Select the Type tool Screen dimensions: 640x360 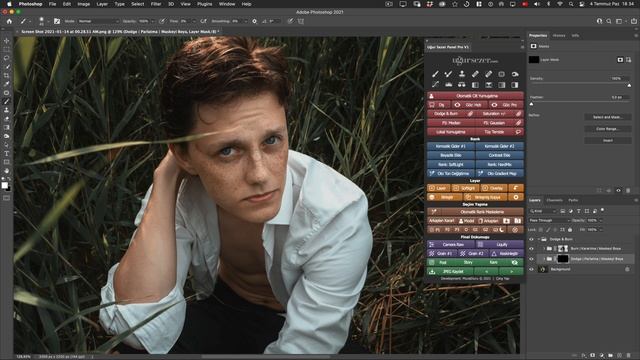[7, 153]
